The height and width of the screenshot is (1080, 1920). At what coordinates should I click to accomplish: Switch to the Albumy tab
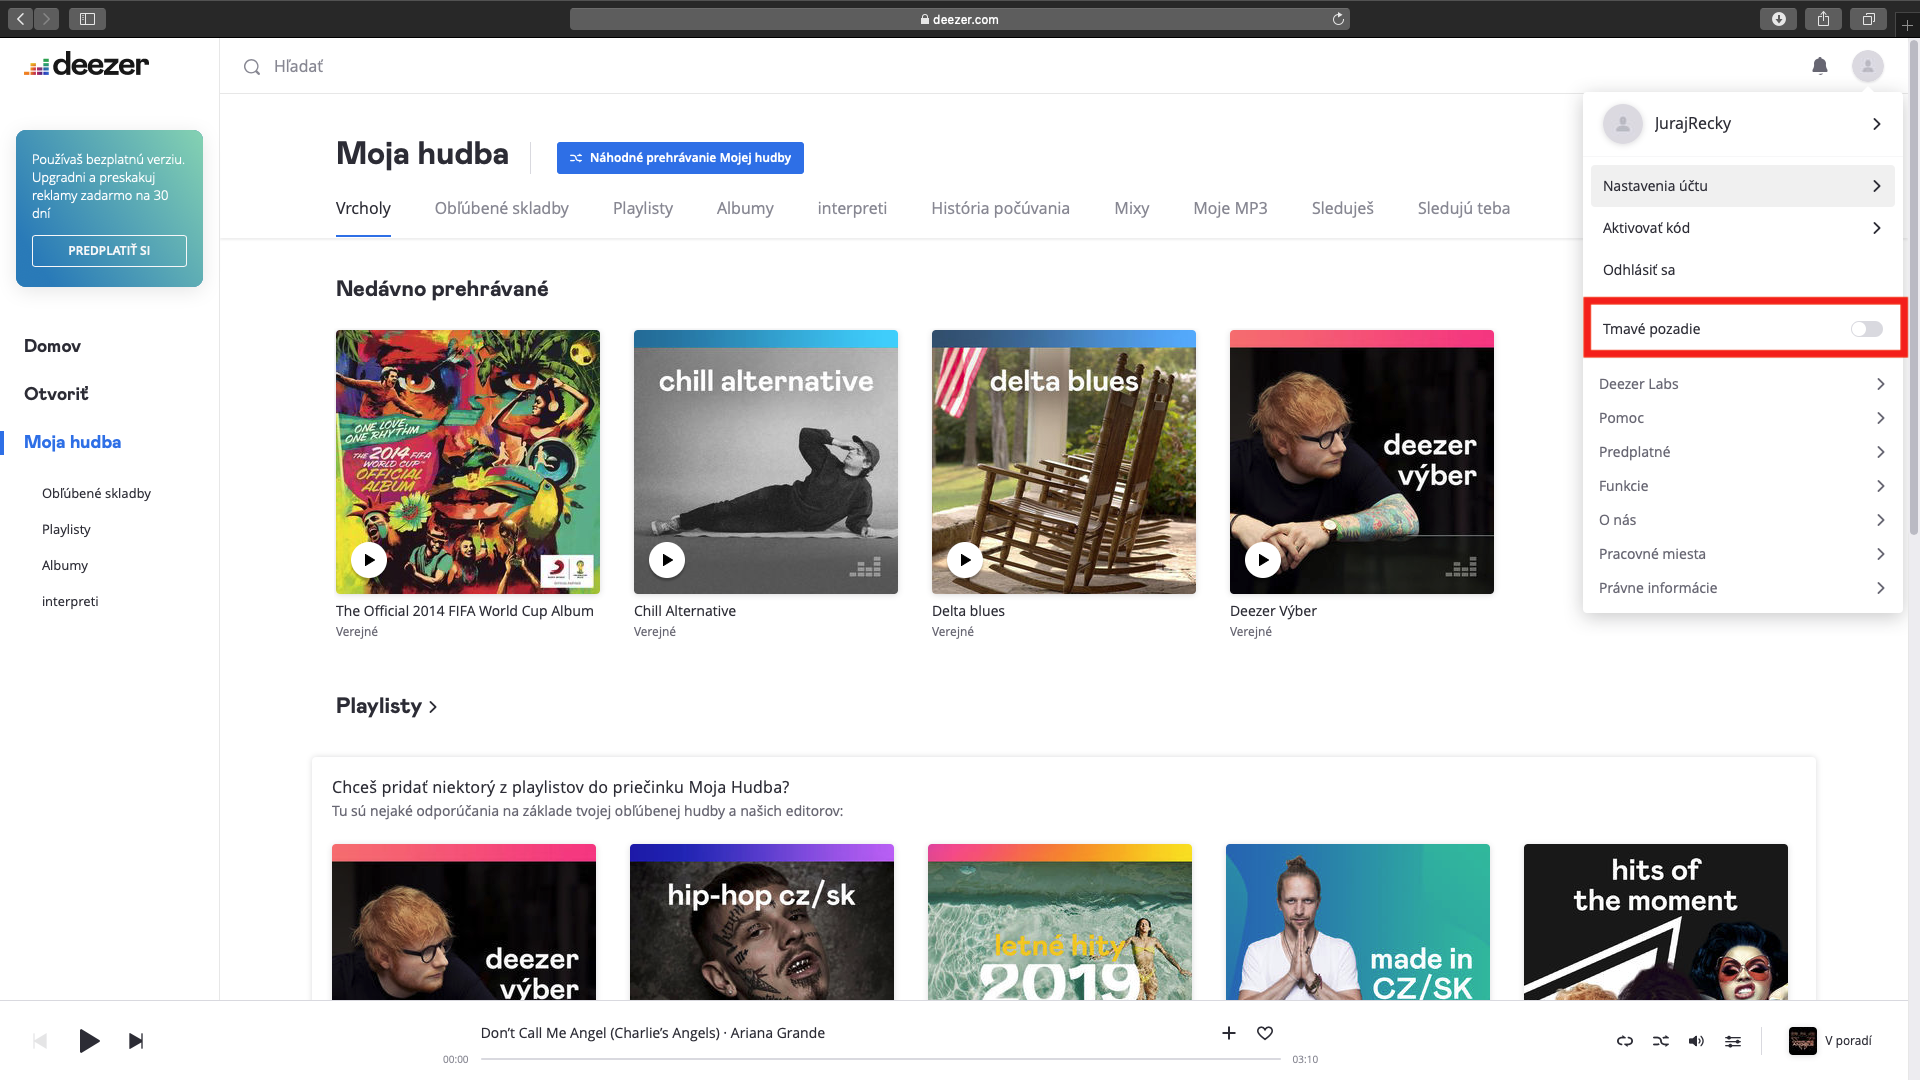pos(745,208)
